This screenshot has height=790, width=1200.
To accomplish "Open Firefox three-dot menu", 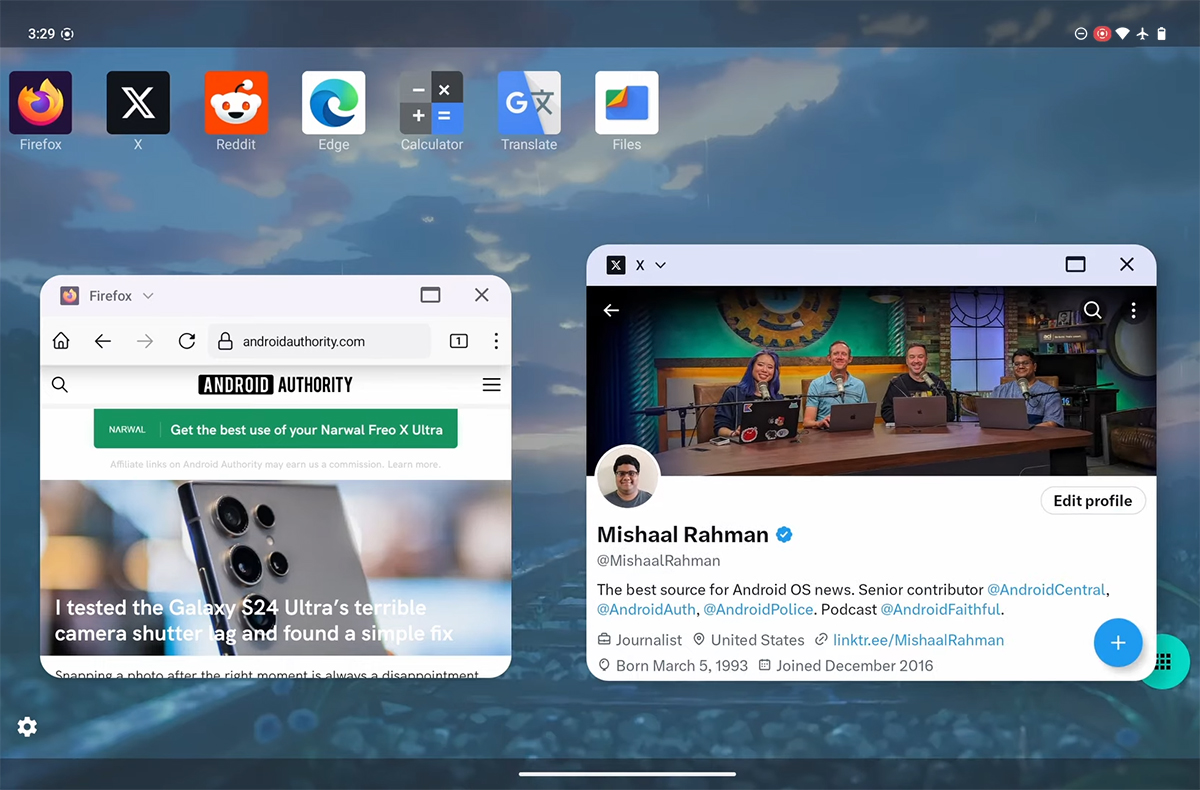I will coord(496,341).
